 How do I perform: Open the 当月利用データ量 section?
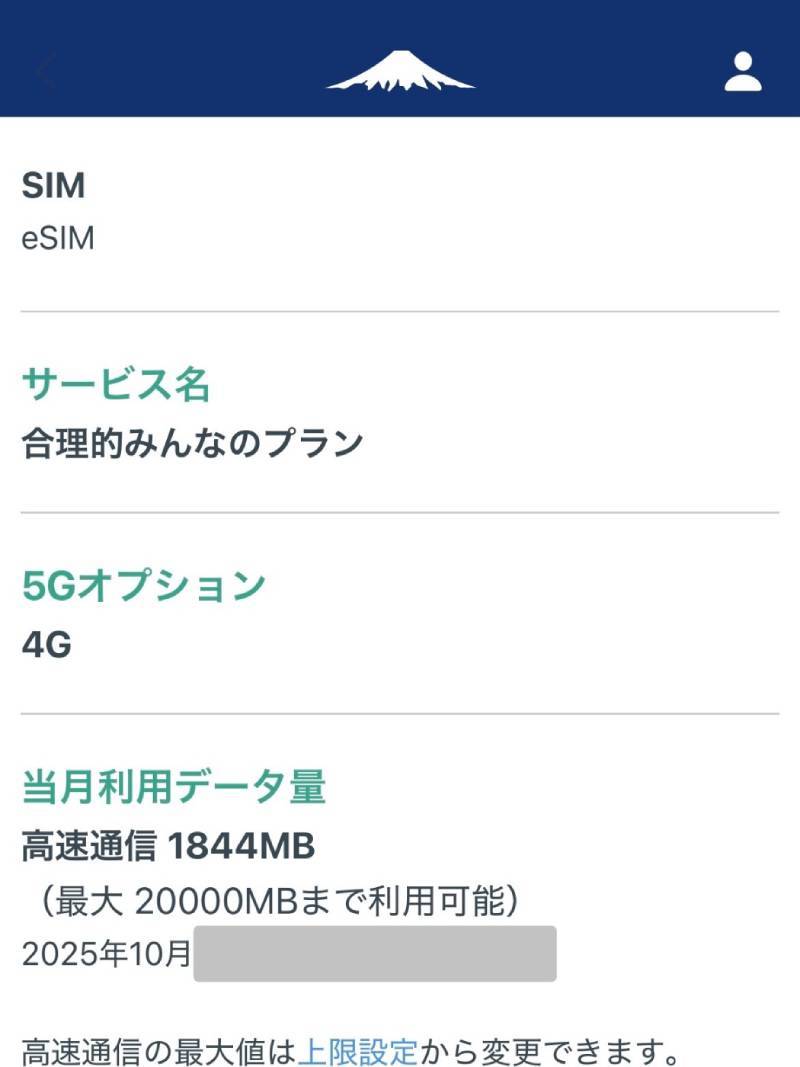[175, 785]
